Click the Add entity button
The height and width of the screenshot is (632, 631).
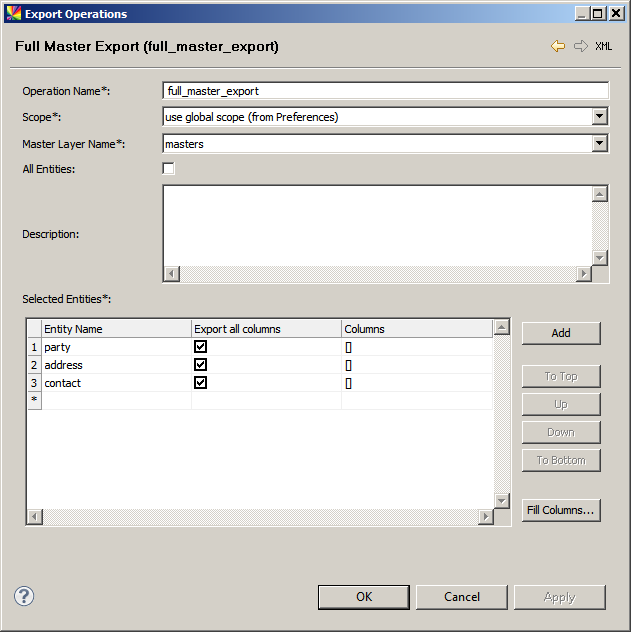(x=560, y=333)
